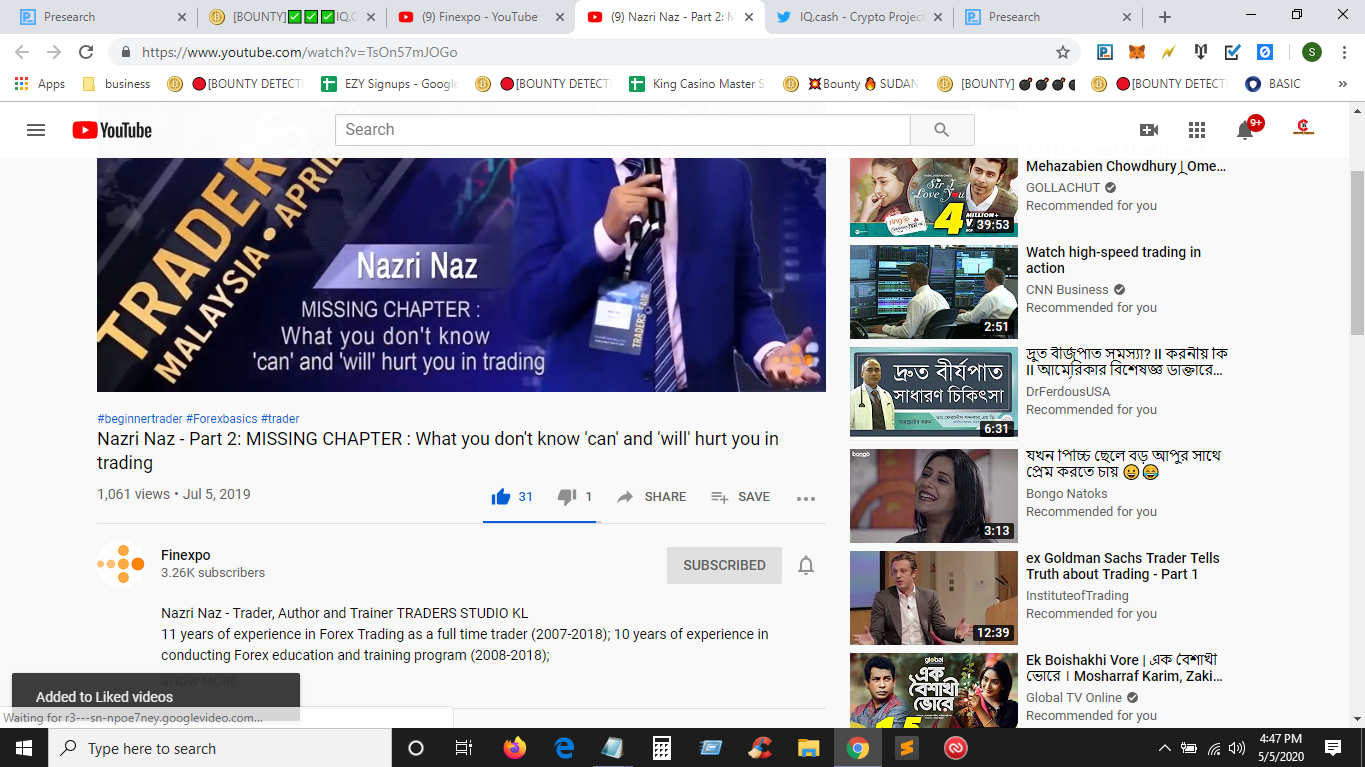
Task: Click the YouTube search magnifier button
Action: point(941,130)
